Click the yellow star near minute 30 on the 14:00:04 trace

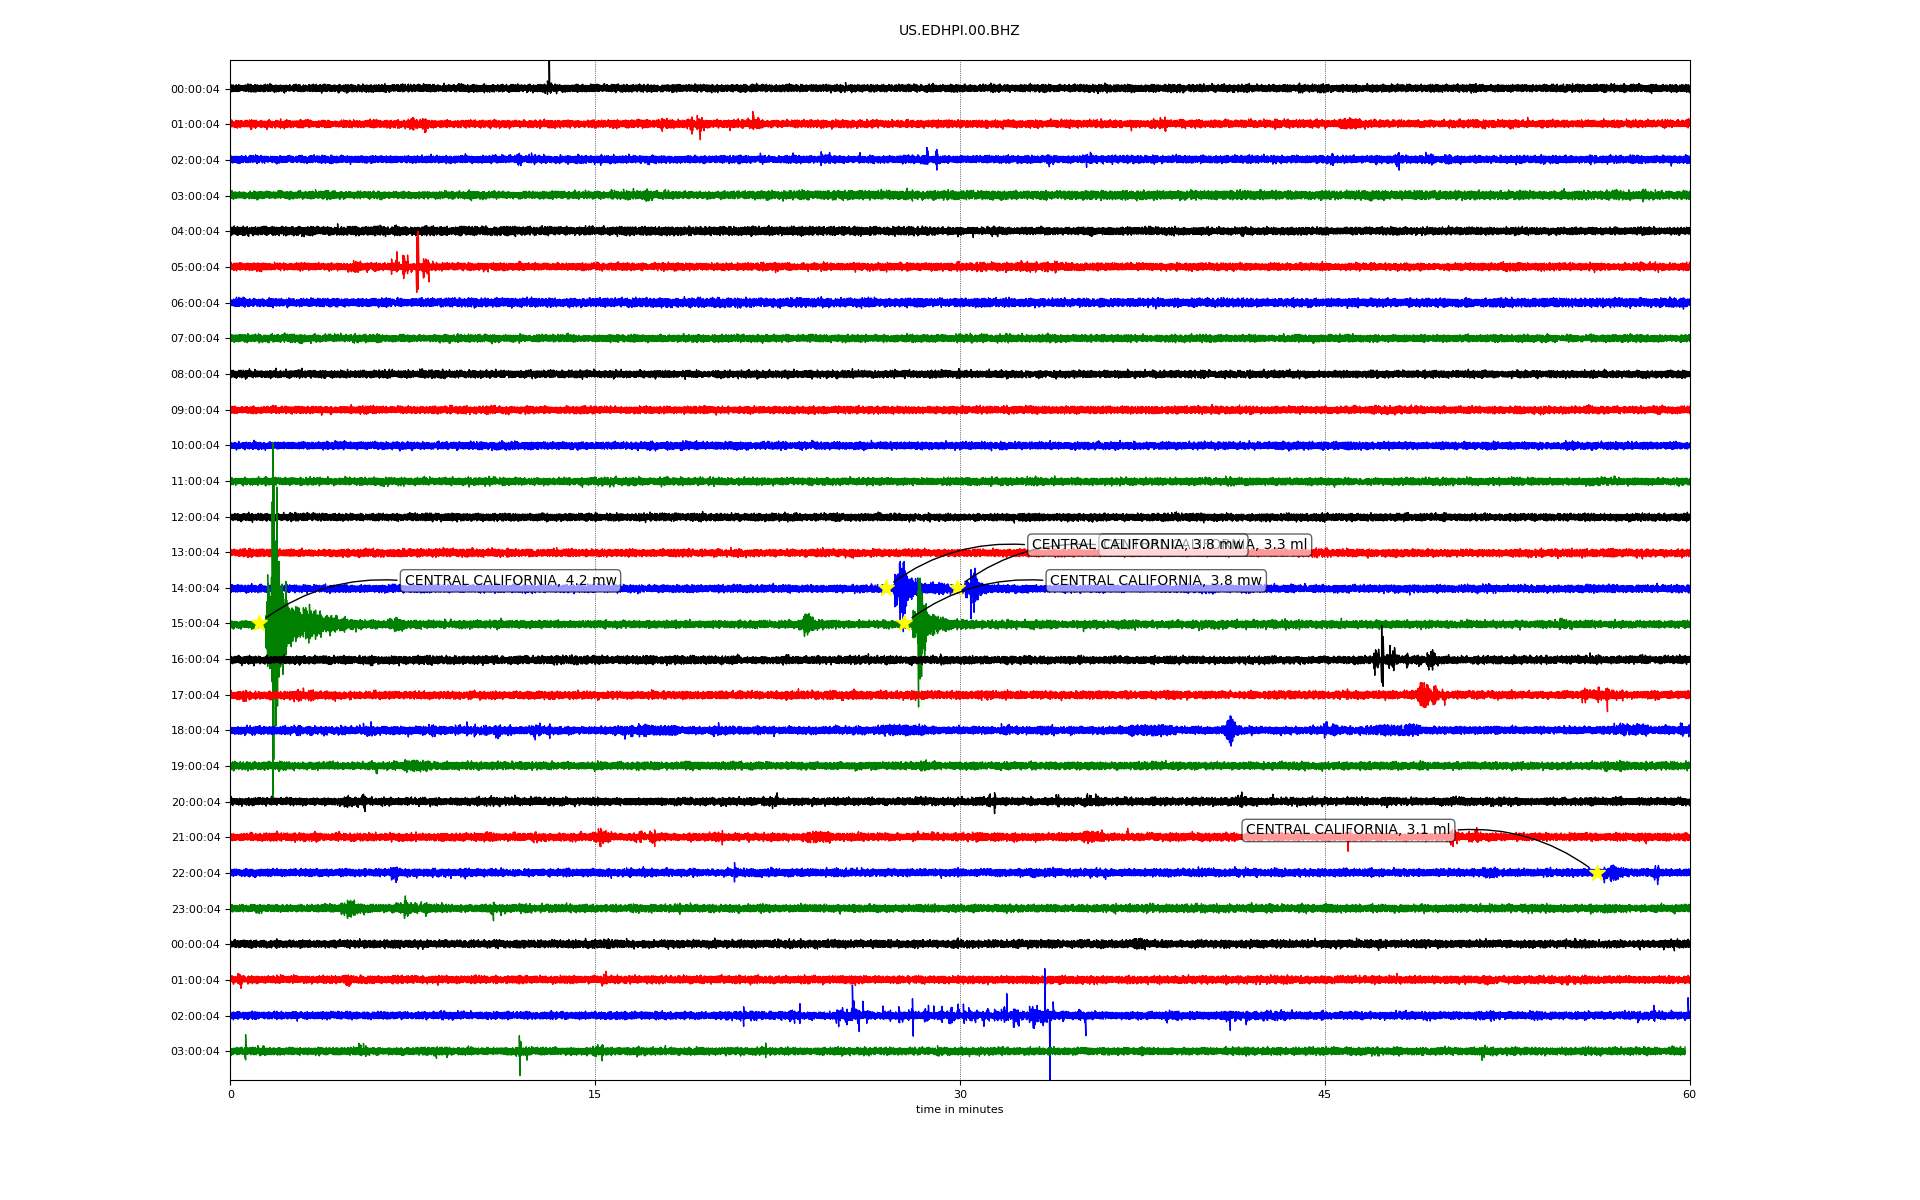pyautogui.click(x=957, y=587)
